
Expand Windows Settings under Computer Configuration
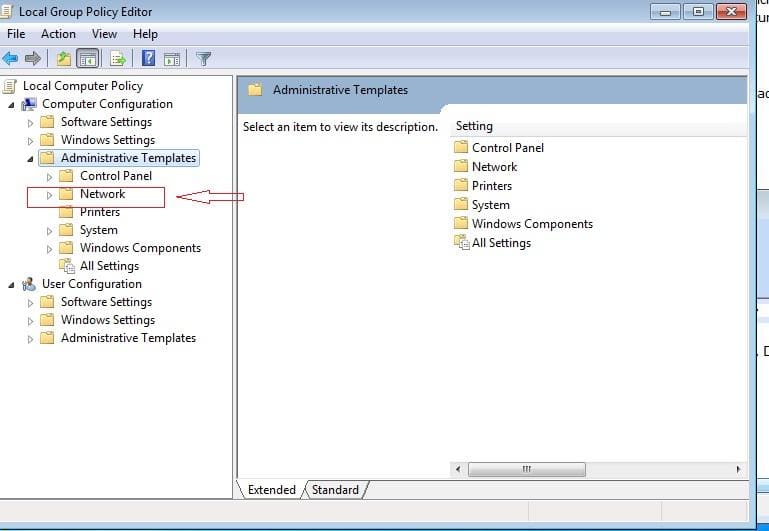point(30,141)
